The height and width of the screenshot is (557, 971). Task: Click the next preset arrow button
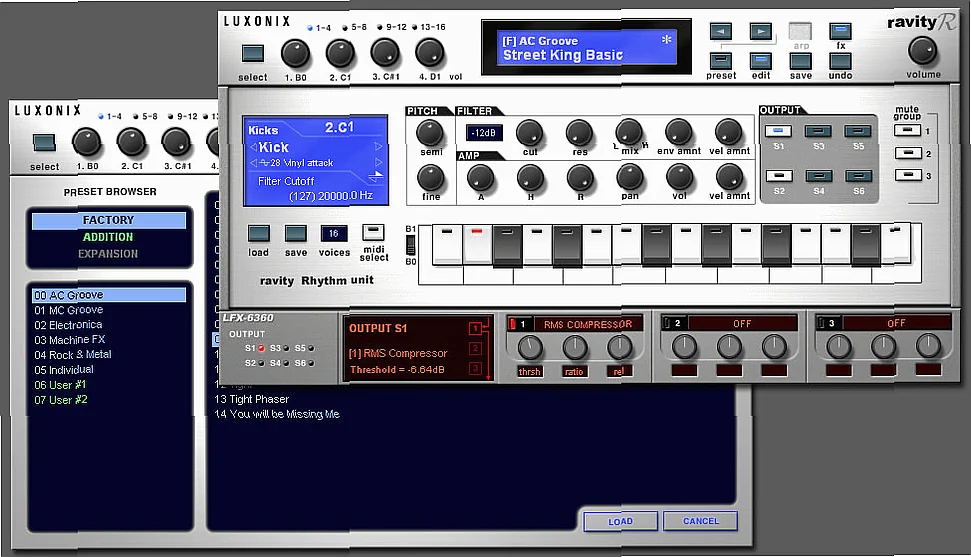tap(760, 31)
